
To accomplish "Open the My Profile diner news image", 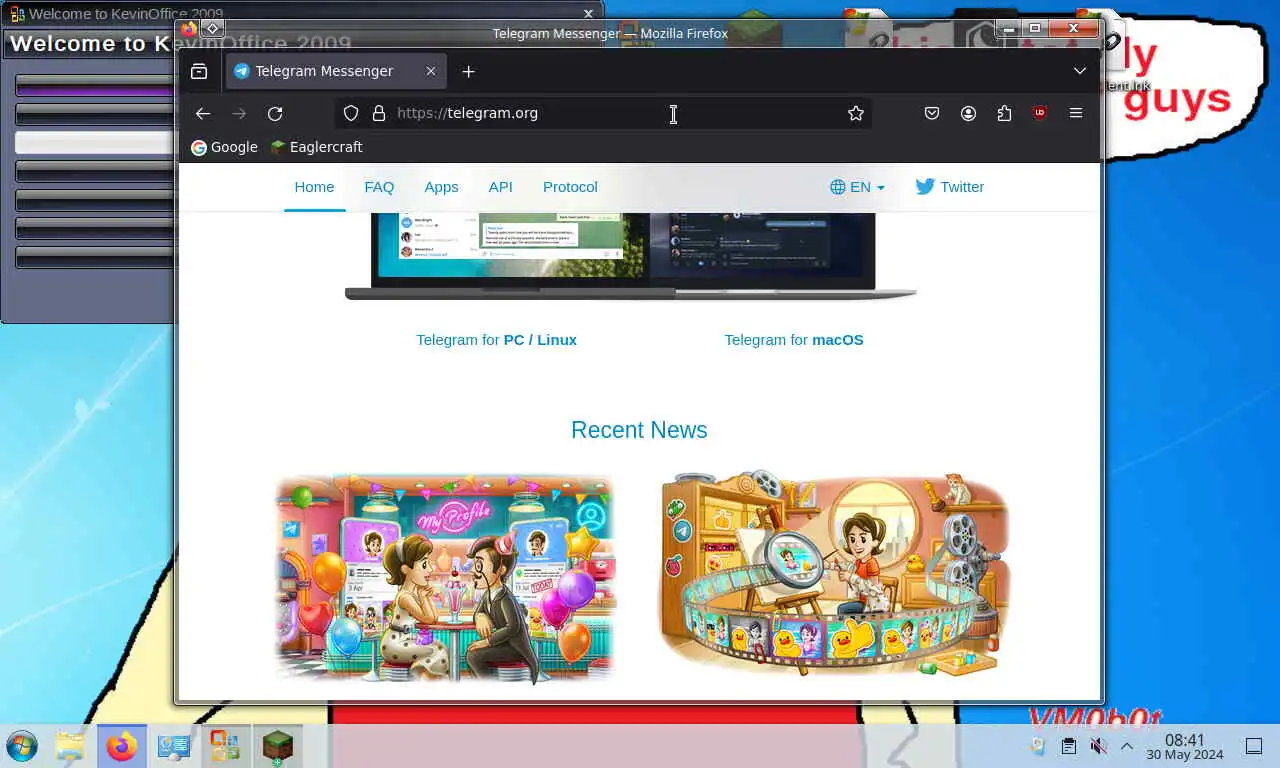I will [445, 578].
